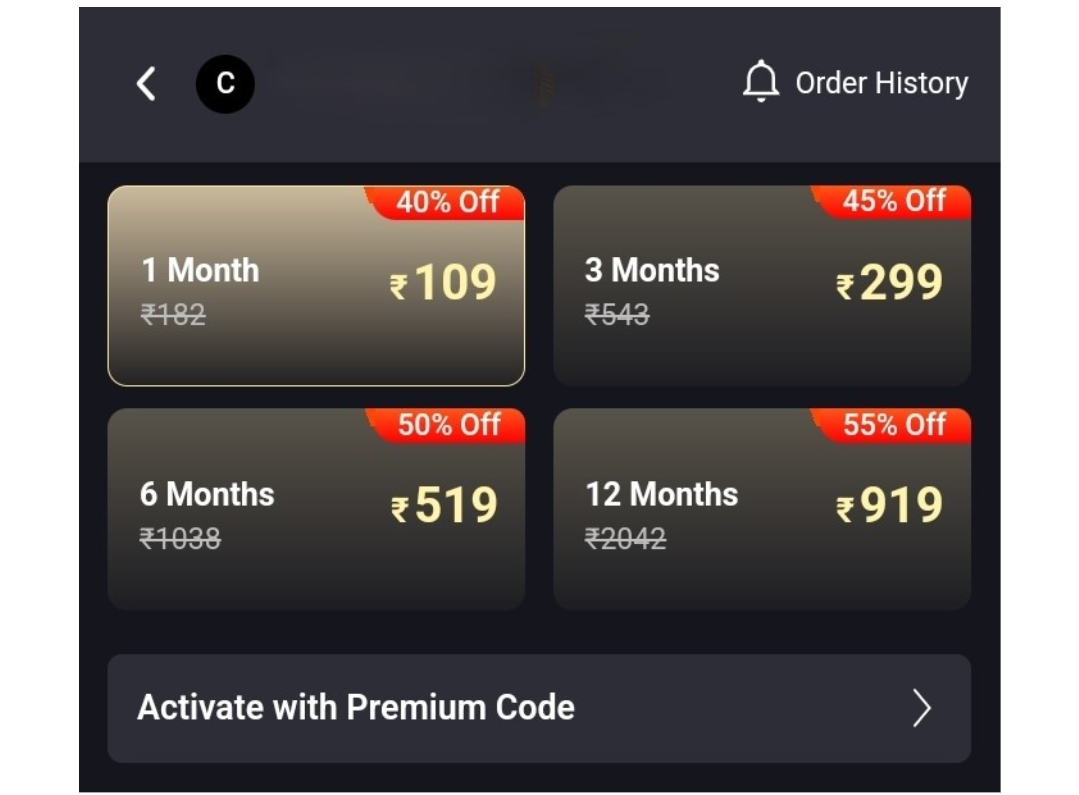Click the 50% Off discount badge
This screenshot has width=1079, height=795.
[448, 425]
